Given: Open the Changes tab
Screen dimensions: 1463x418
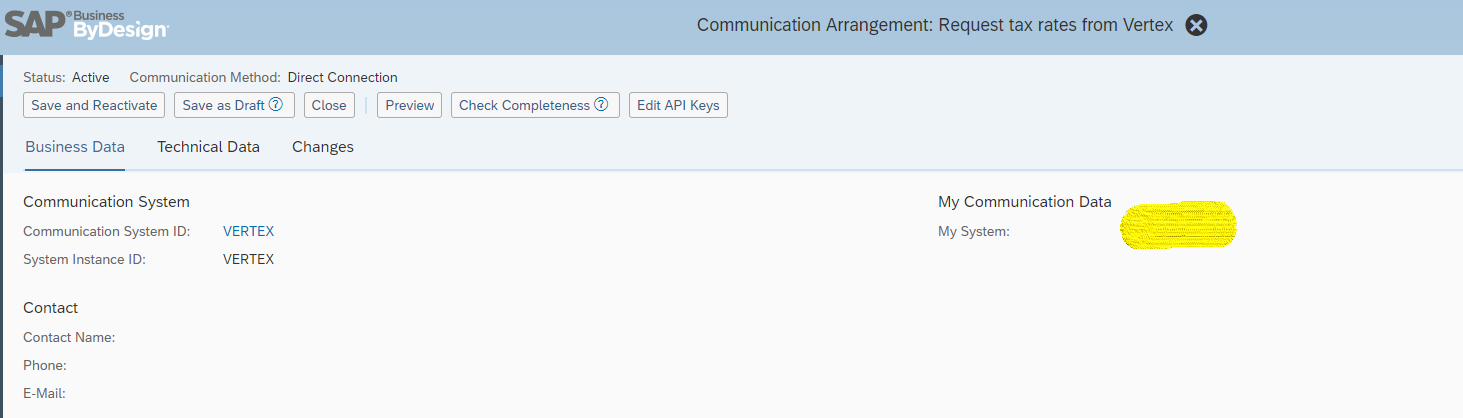Looking at the screenshot, I should pyautogui.click(x=323, y=147).
